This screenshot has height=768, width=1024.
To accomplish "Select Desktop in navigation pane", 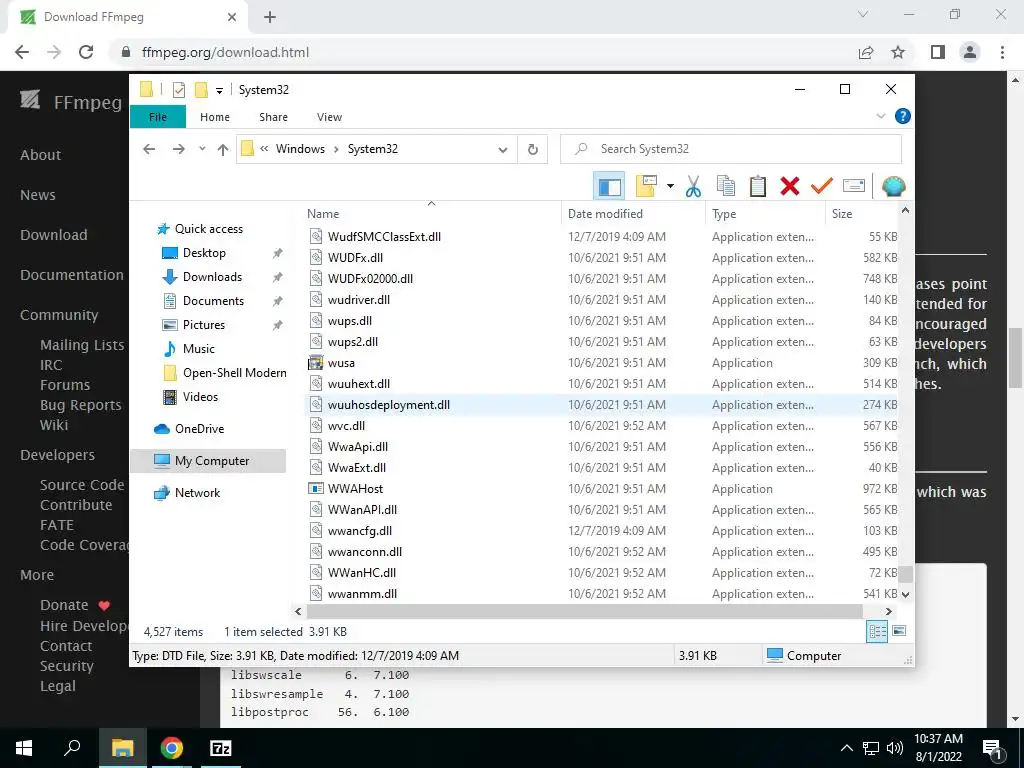I will (x=204, y=253).
